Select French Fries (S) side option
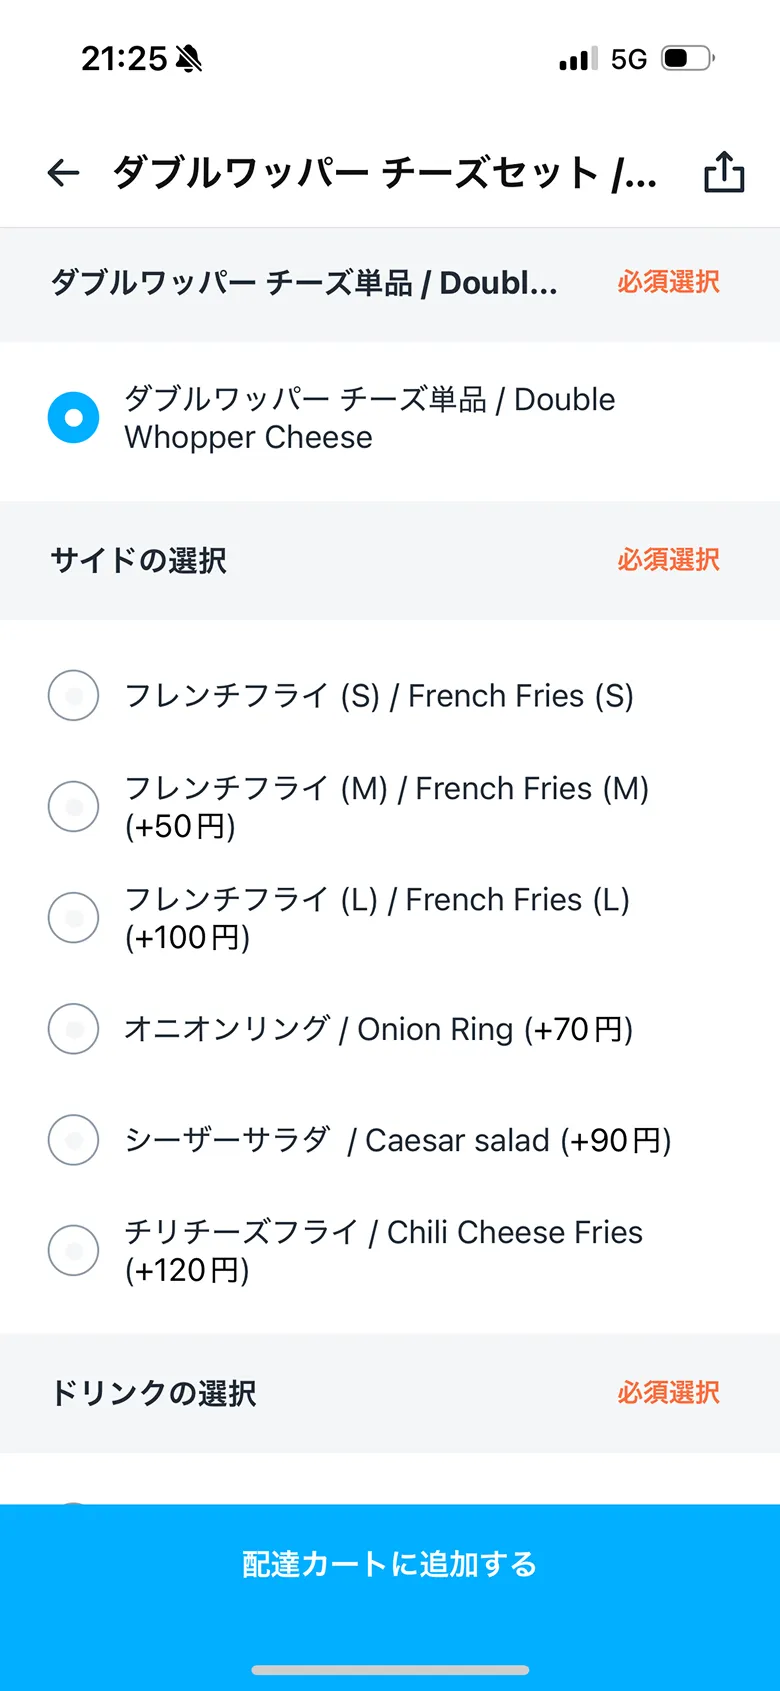This screenshot has height=1691, width=780. 74,696
